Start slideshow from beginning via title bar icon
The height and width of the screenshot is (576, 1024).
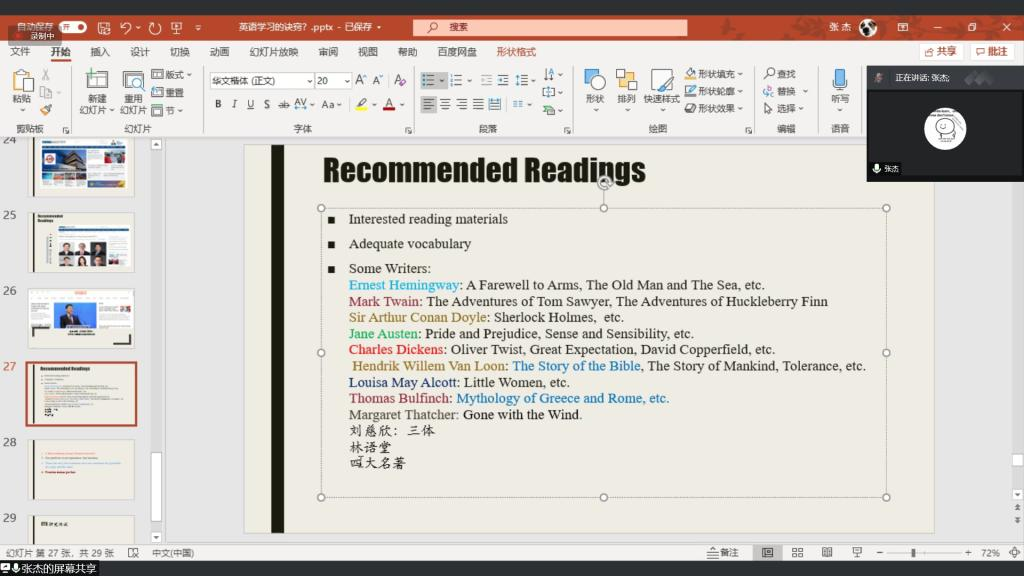tap(176, 27)
